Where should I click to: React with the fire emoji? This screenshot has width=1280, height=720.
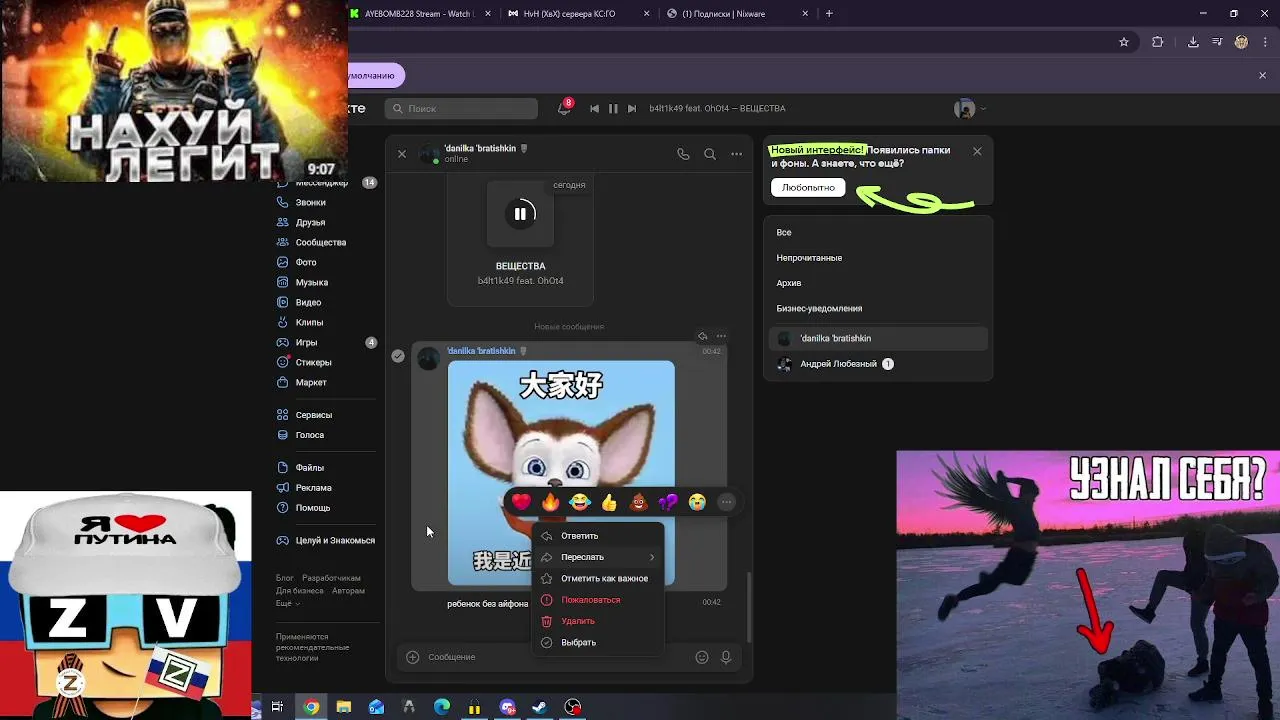point(550,502)
